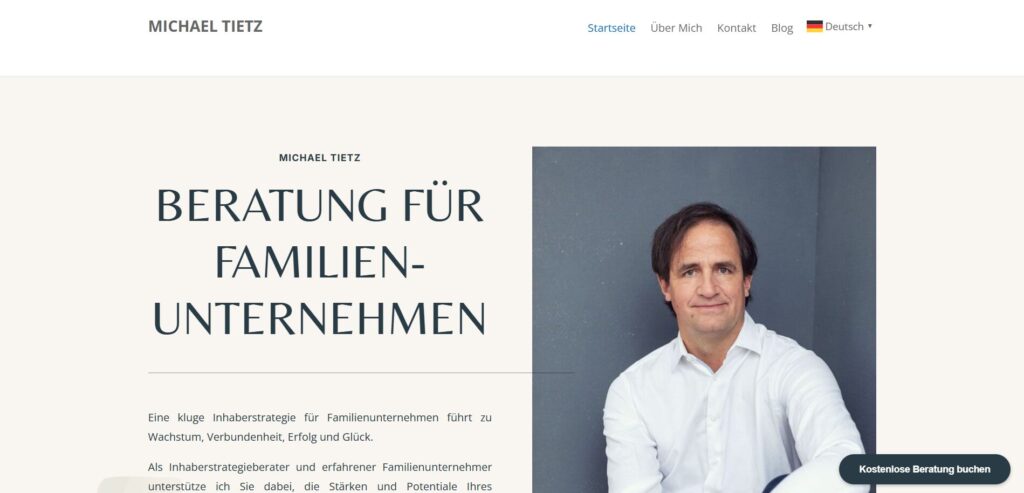This screenshot has height=493, width=1024.
Task: Click the German flag icon
Action: click(814, 26)
